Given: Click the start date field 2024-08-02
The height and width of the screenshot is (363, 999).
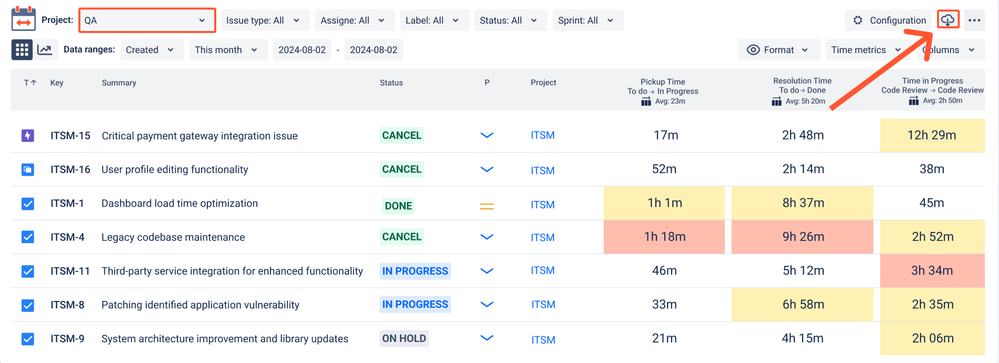Looking at the screenshot, I should (303, 50).
